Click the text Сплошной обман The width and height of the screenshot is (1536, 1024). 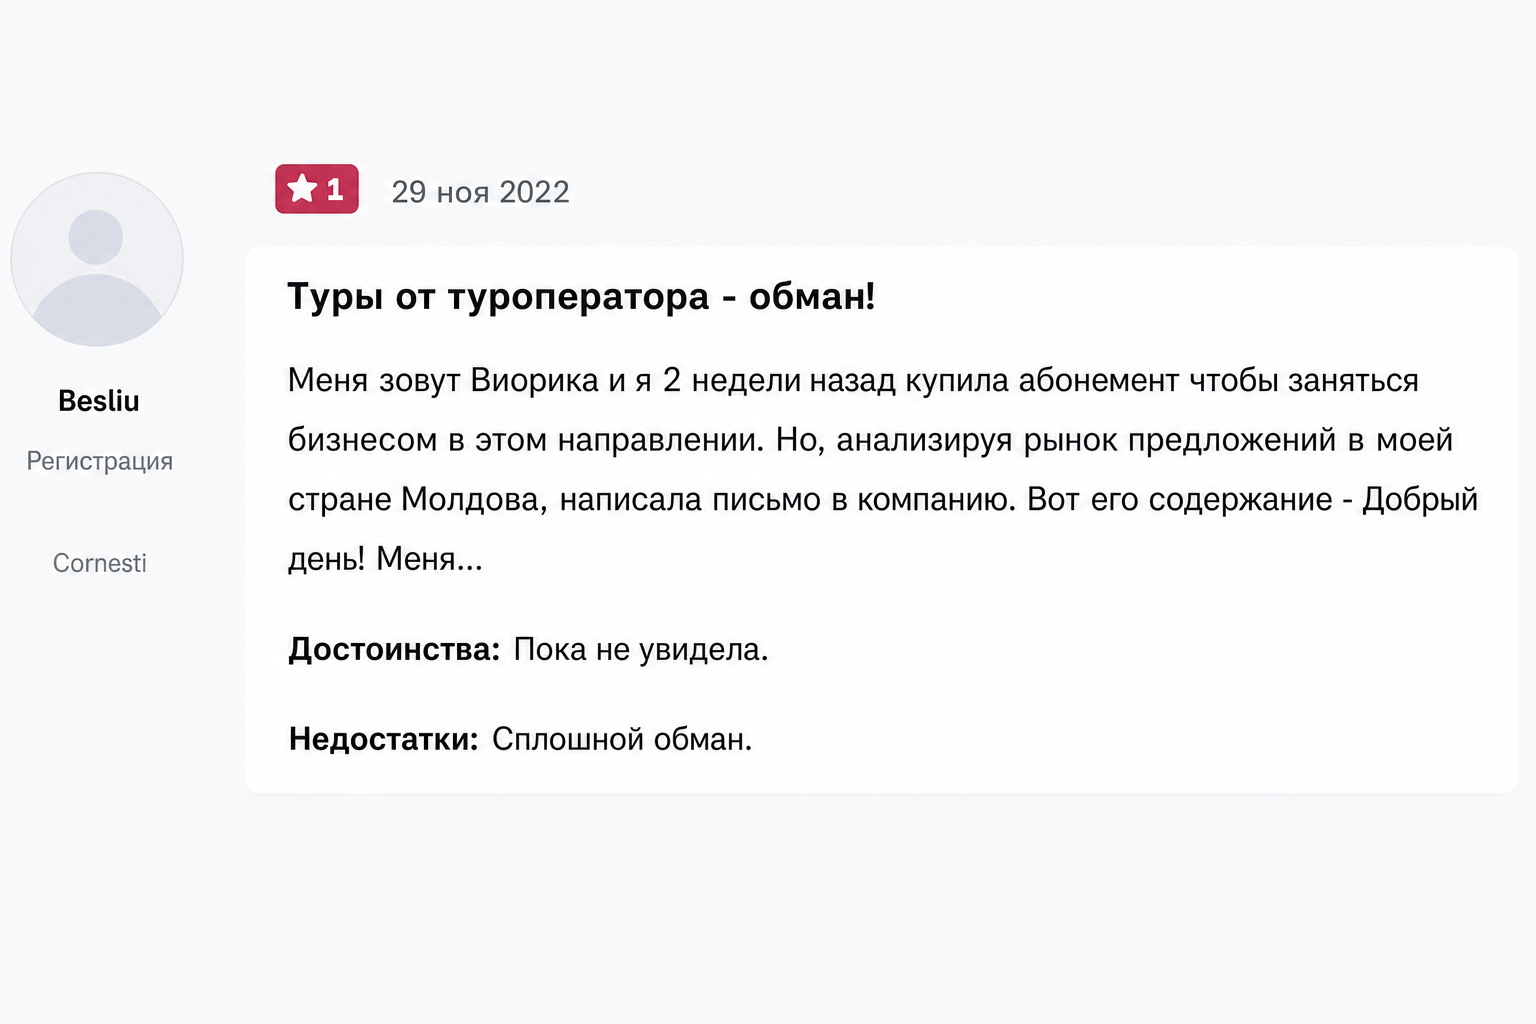coord(622,739)
